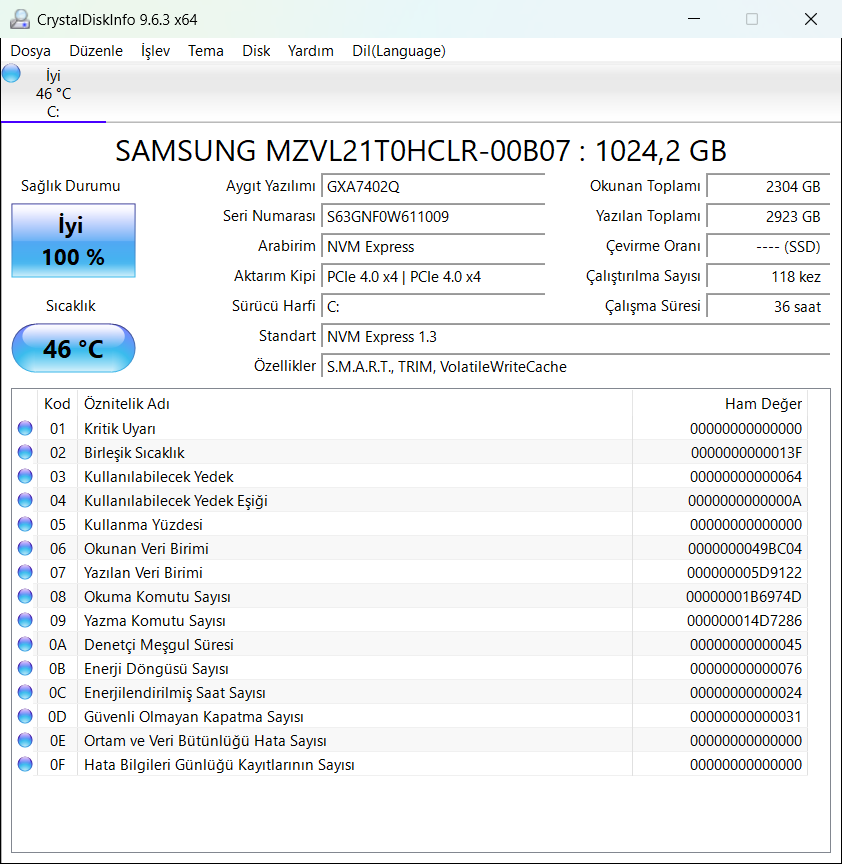Click the CrystalDiskInfo app icon in title bar
Screen dimensions: 842x864
click(x=20, y=19)
